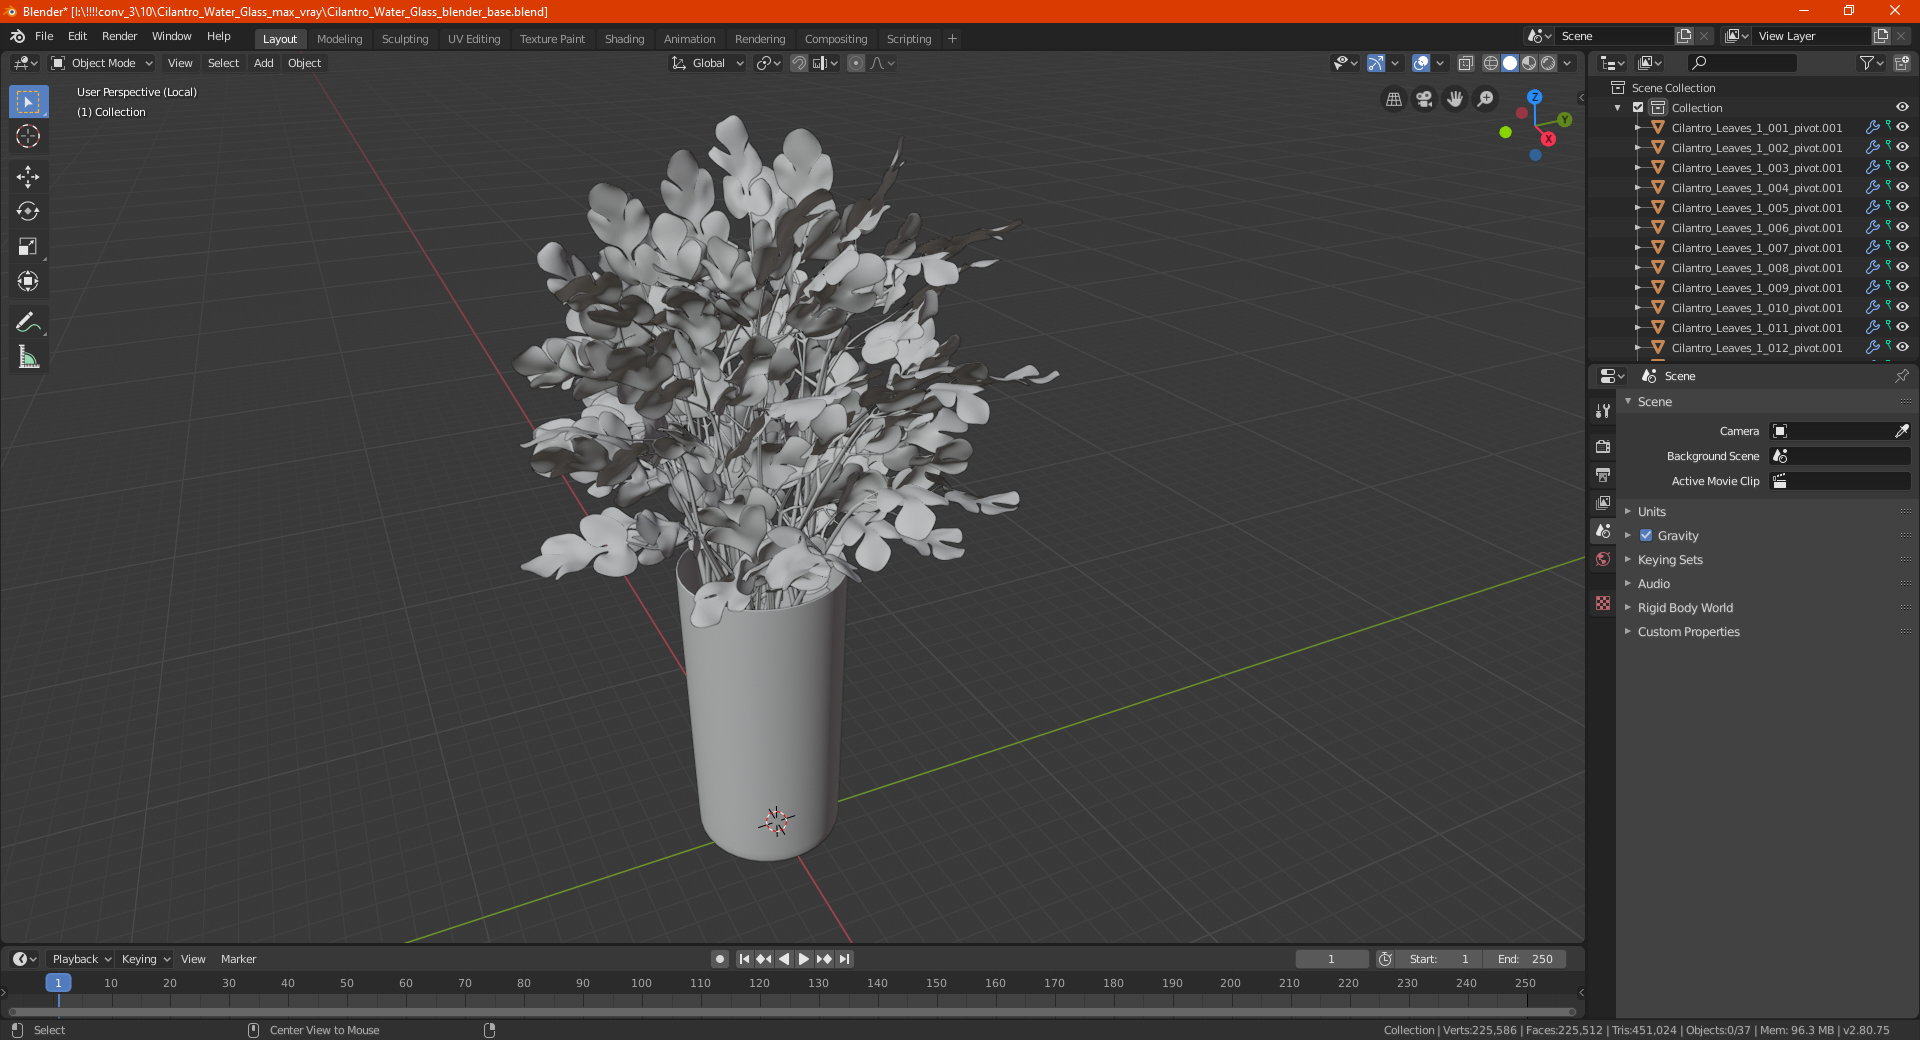Switch to the UV Editing workspace tab
1920x1040 pixels.
(474, 39)
